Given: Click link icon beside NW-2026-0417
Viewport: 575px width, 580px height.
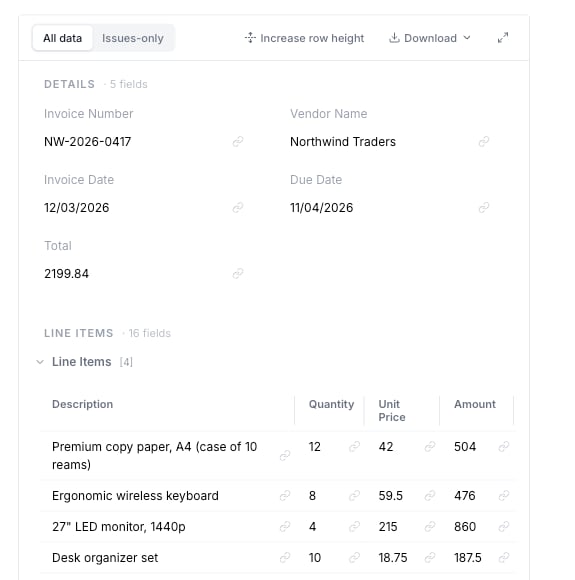Looking at the screenshot, I should click(238, 142).
